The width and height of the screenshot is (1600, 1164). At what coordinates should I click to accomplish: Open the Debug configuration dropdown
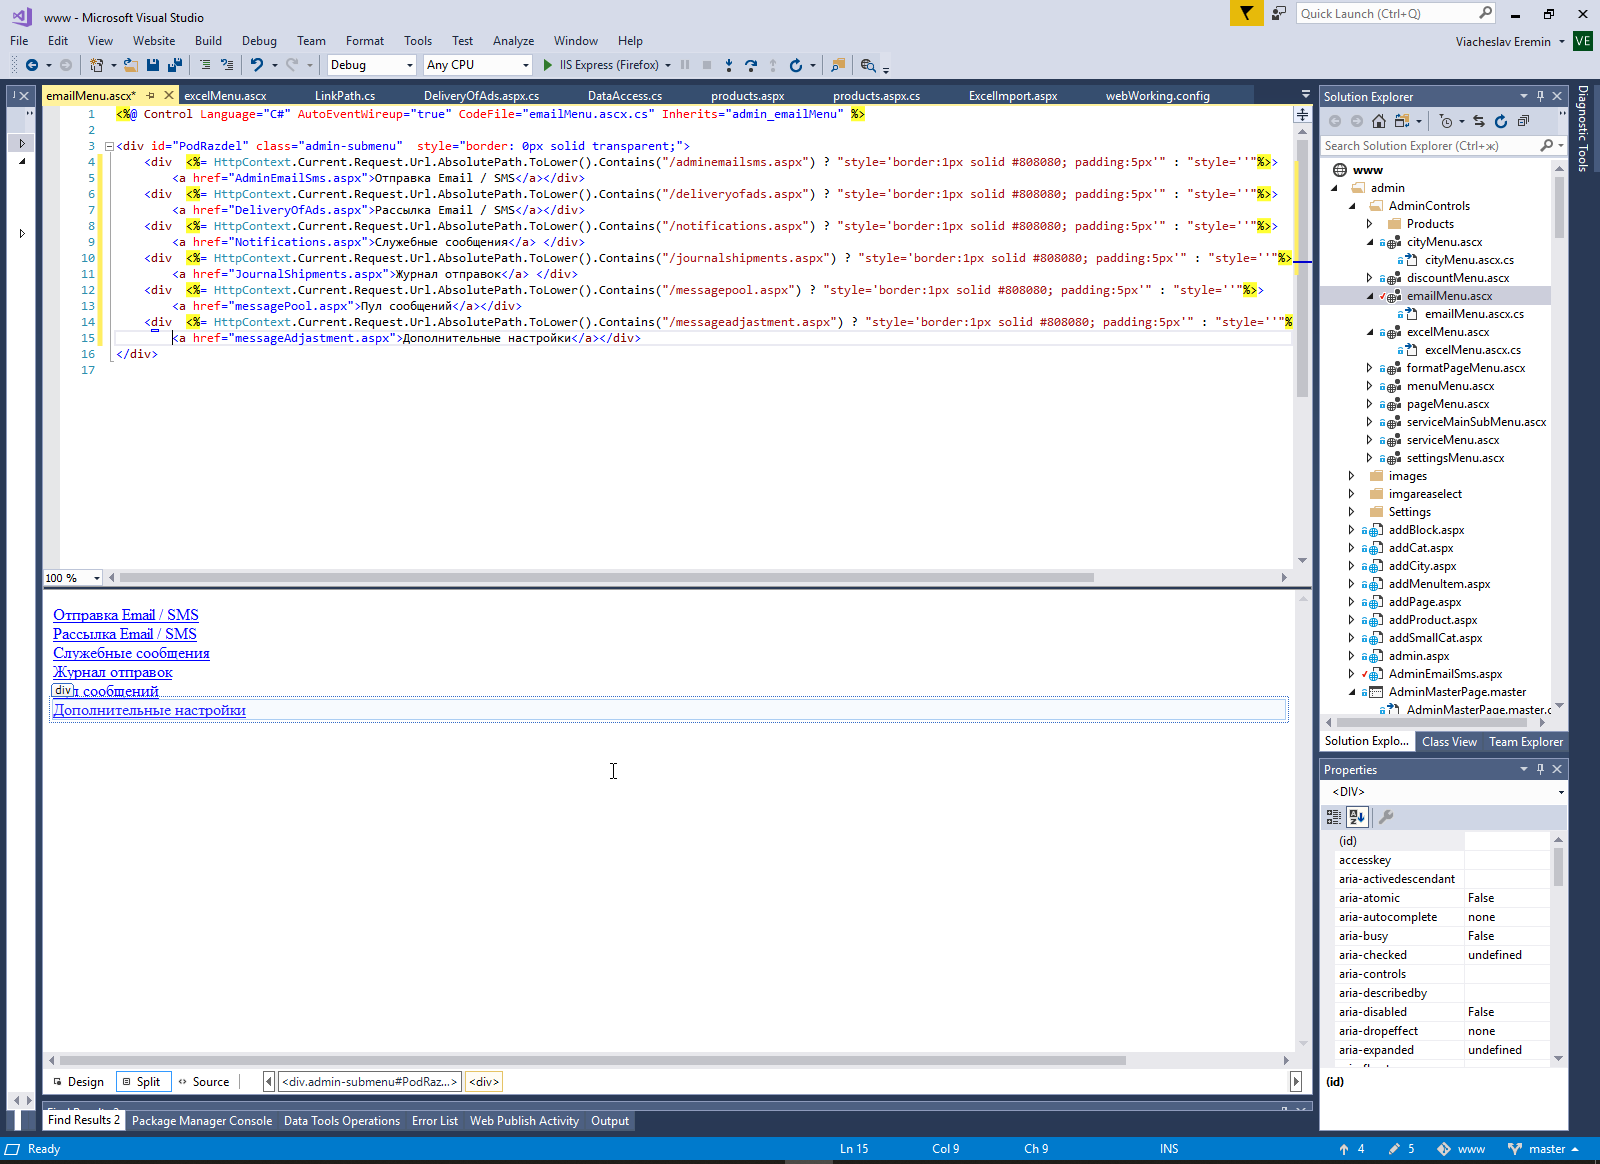click(371, 65)
